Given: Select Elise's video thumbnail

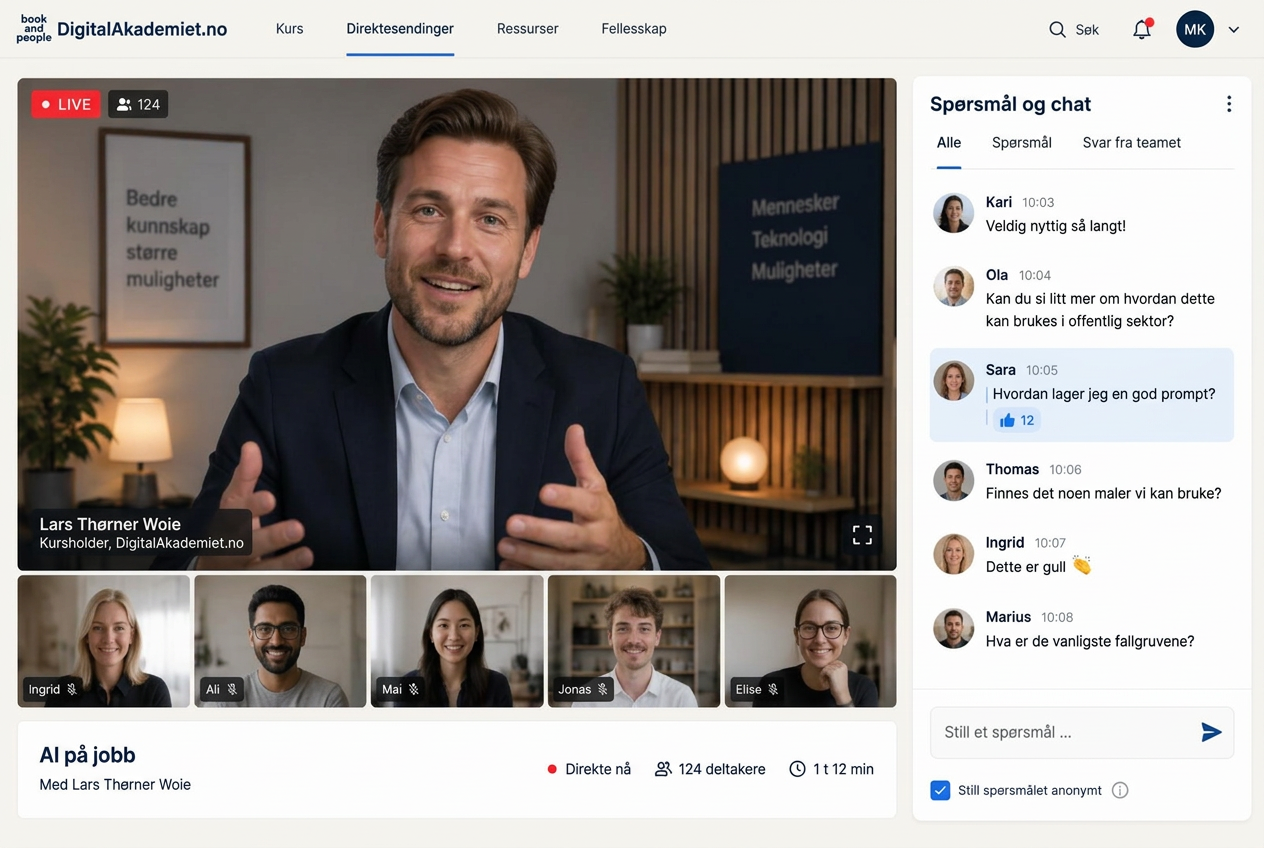Looking at the screenshot, I should [x=810, y=641].
